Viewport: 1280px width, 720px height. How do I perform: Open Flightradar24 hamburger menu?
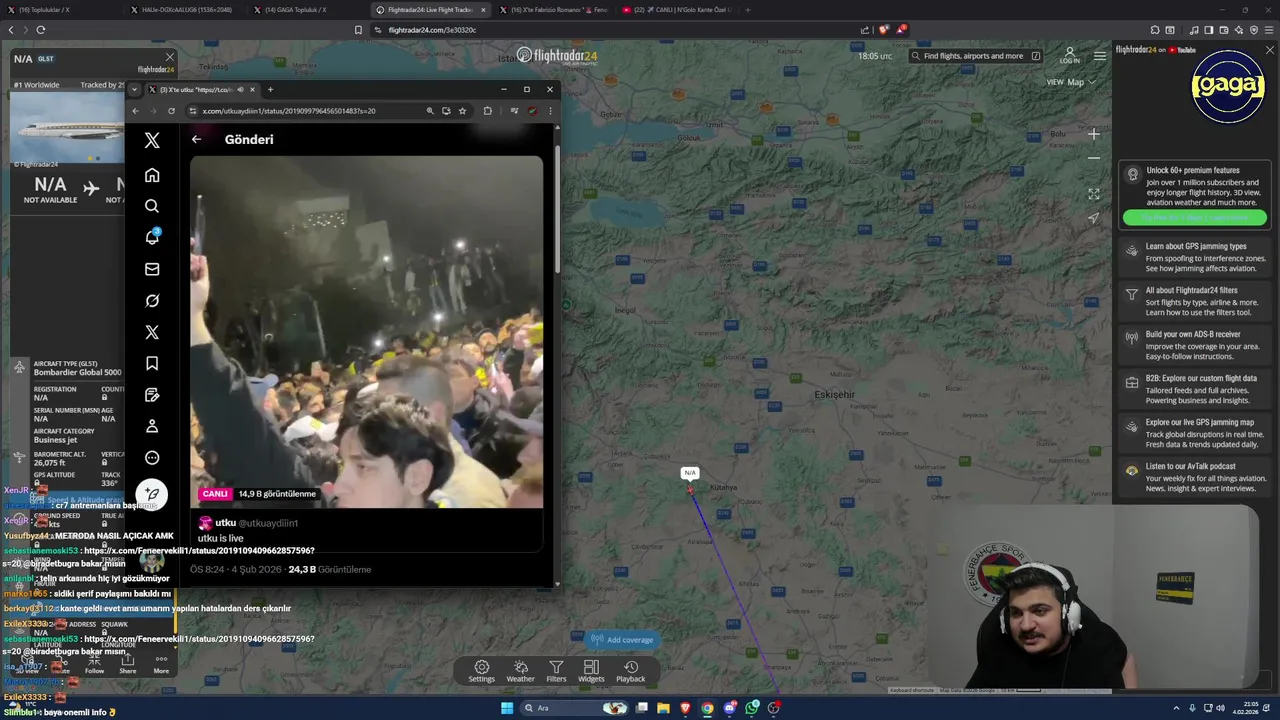(1100, 56)
